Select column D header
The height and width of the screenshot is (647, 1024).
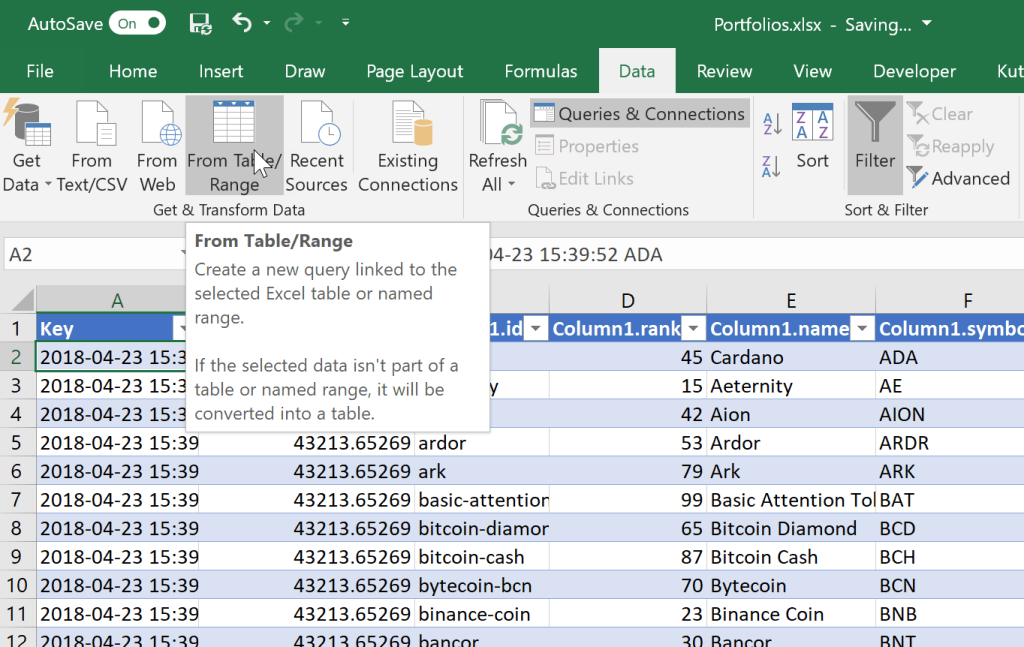click(x=628, y=300)
